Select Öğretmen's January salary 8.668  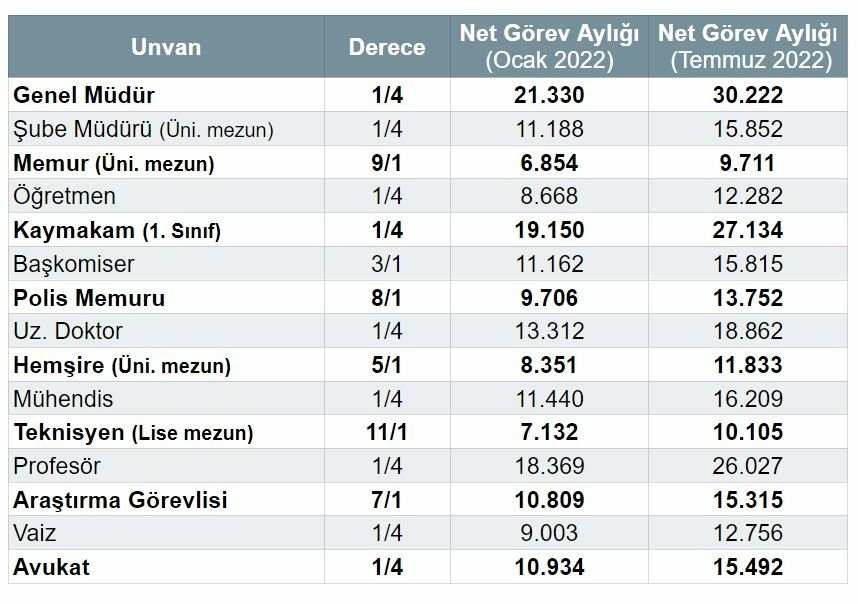[x=549, y=197]
